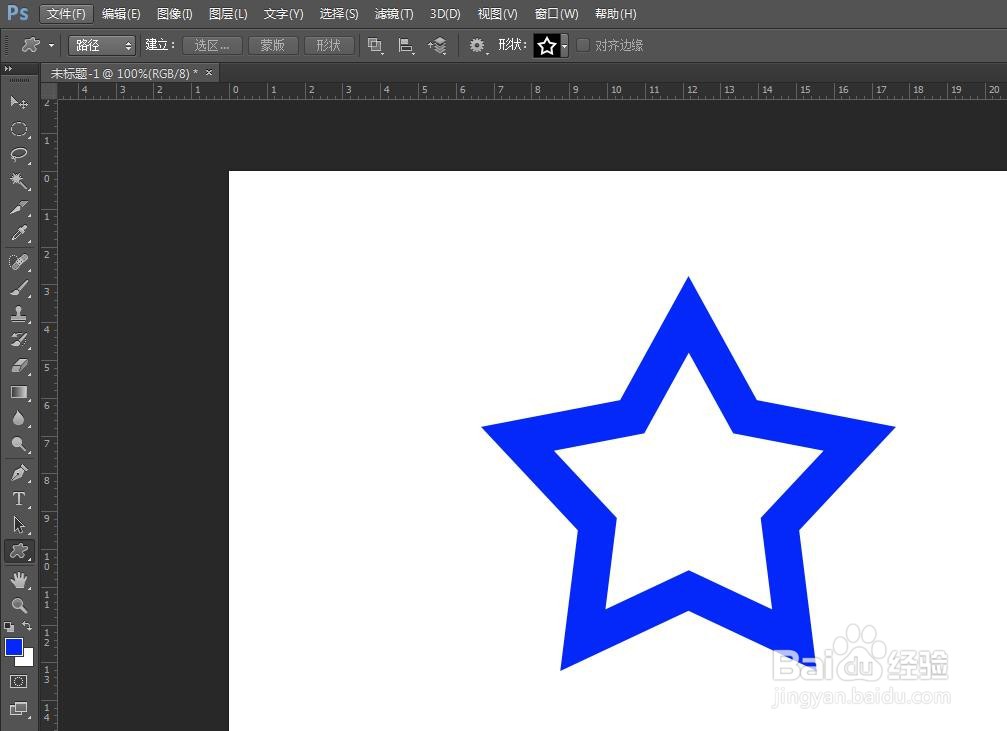Select the Custom Shape tool in toolbar

coord(19,551)
